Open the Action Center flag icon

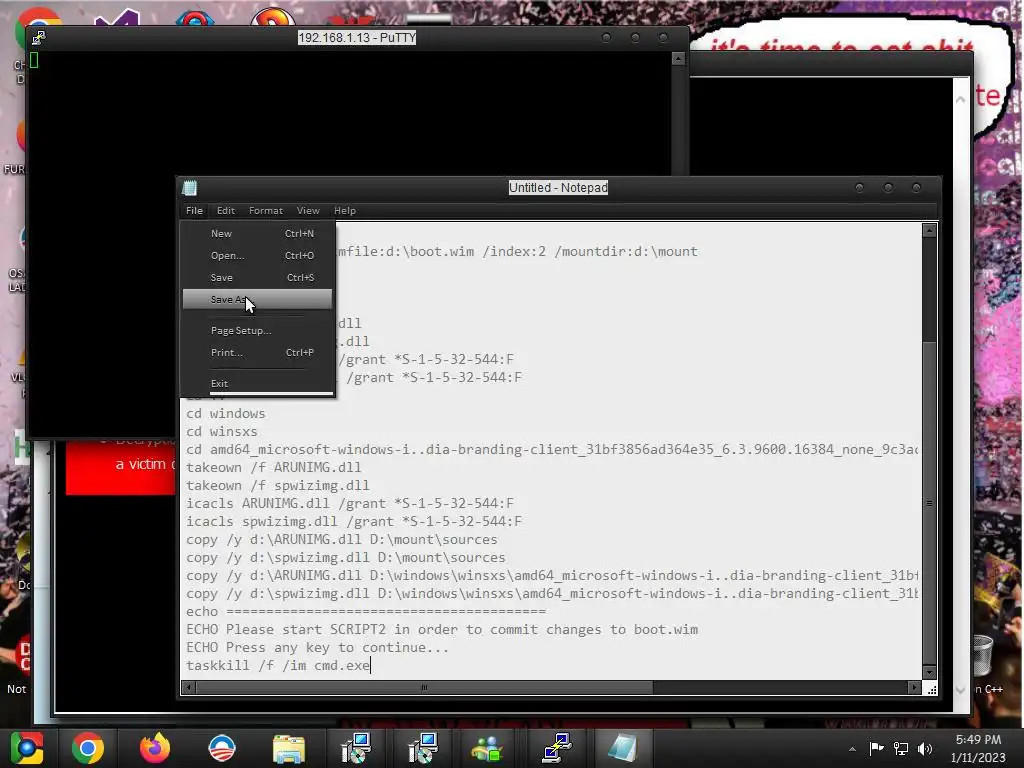876,748
